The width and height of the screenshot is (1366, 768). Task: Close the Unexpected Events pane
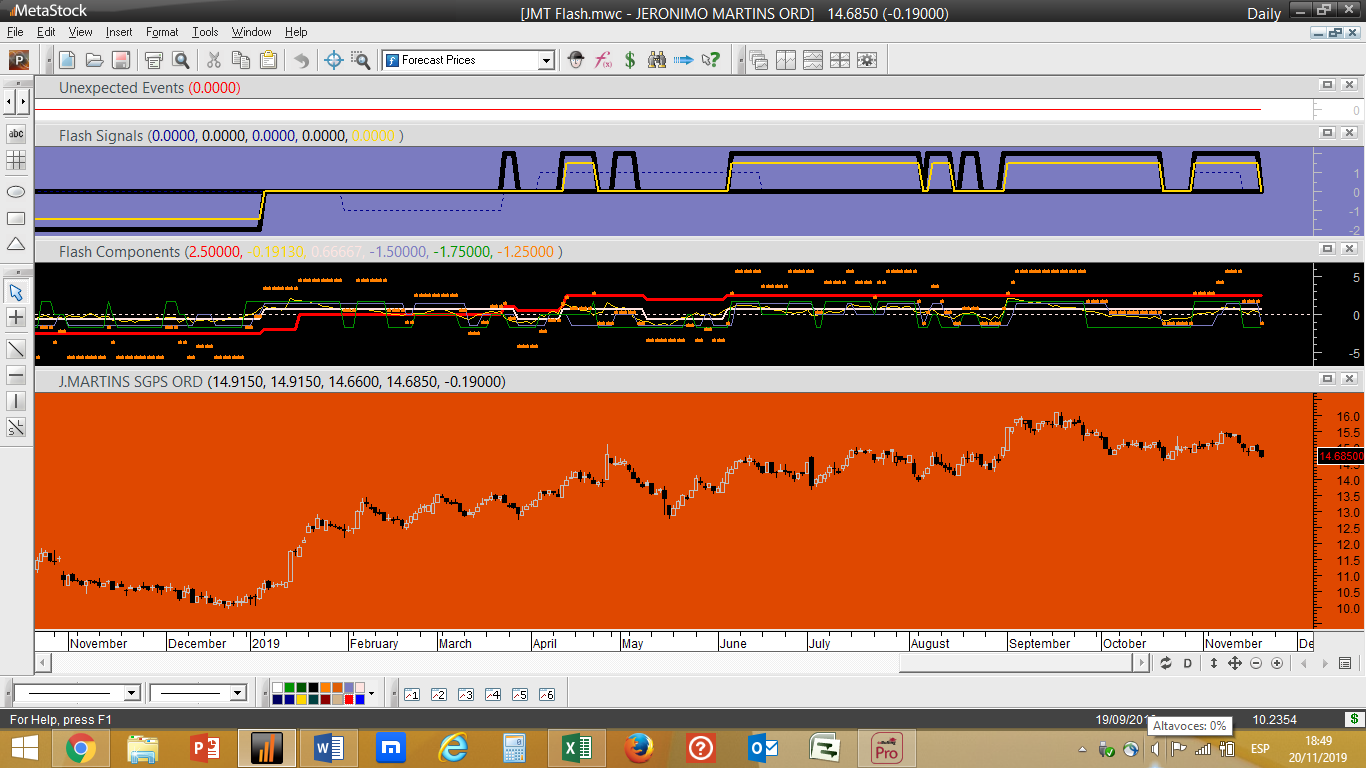tap(1349, 85)
